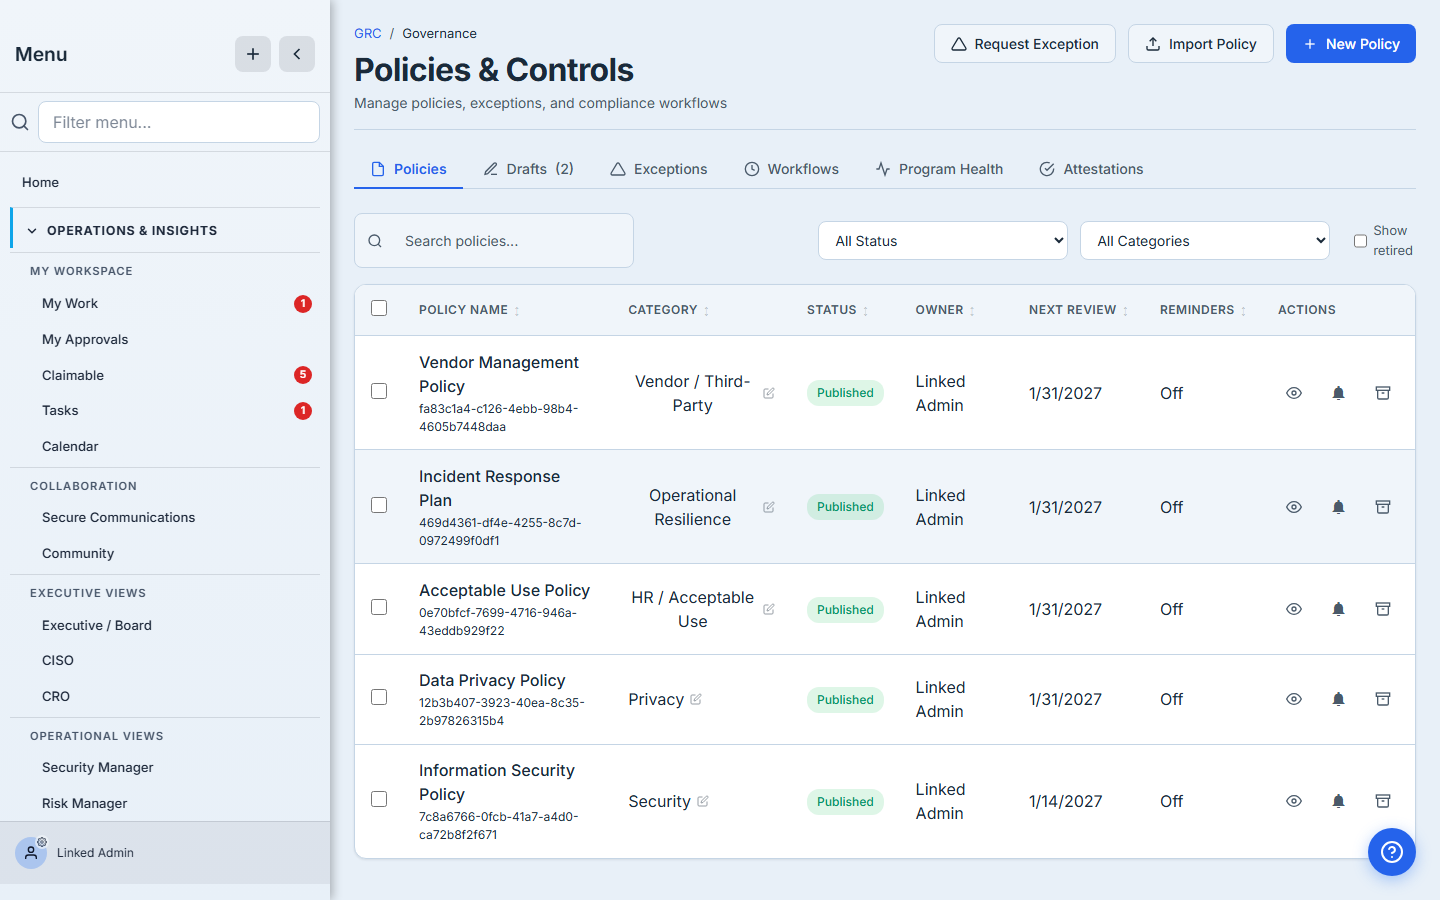Select the Policies tab
The image size is (1440, 900).
pos(408,169)
